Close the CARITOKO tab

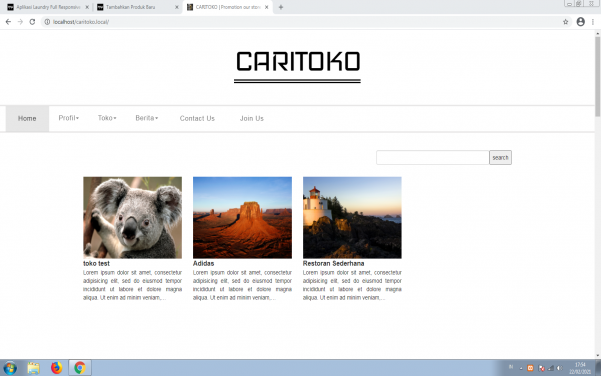tap(266, 7)
